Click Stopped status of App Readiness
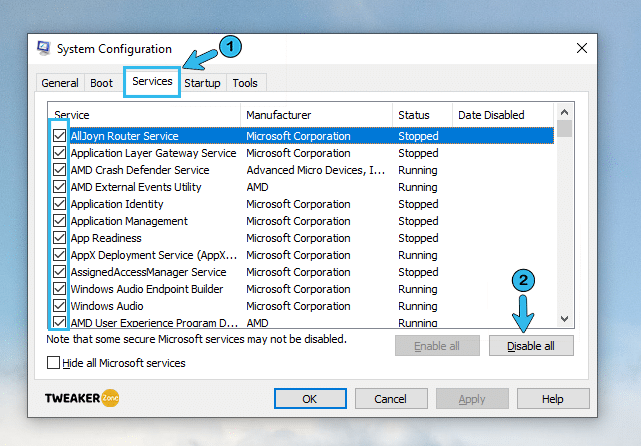The image size is (641, 446). coord(418,238)
